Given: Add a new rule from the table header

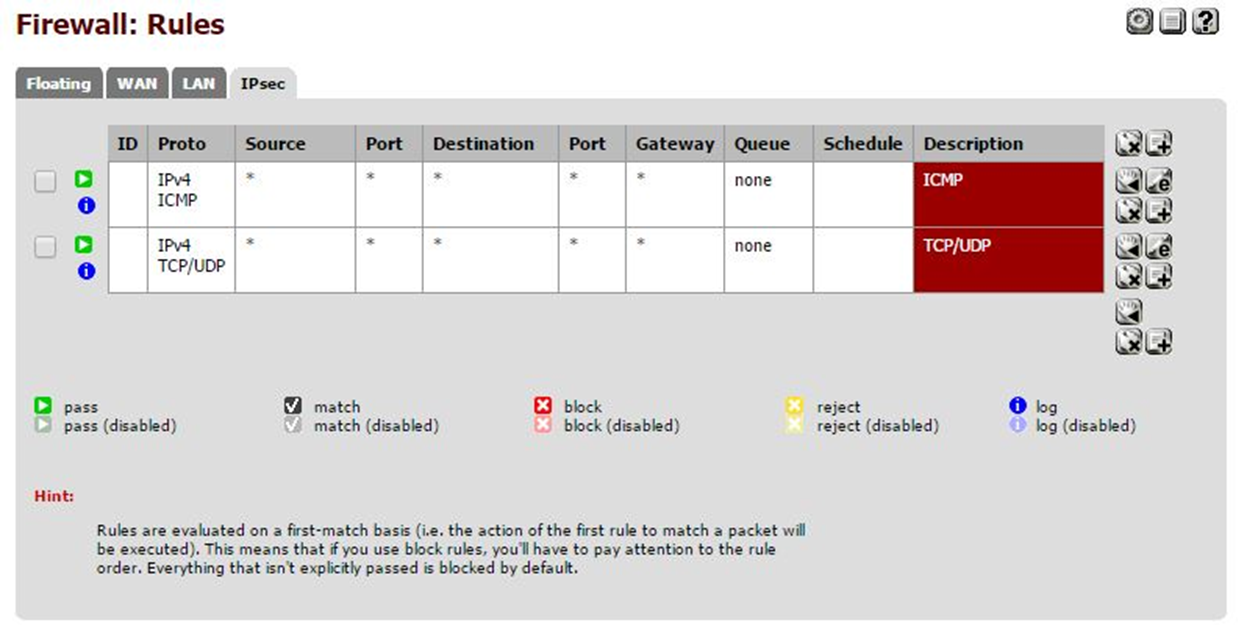Looking at the screenshot, I should pos(1159,144).
